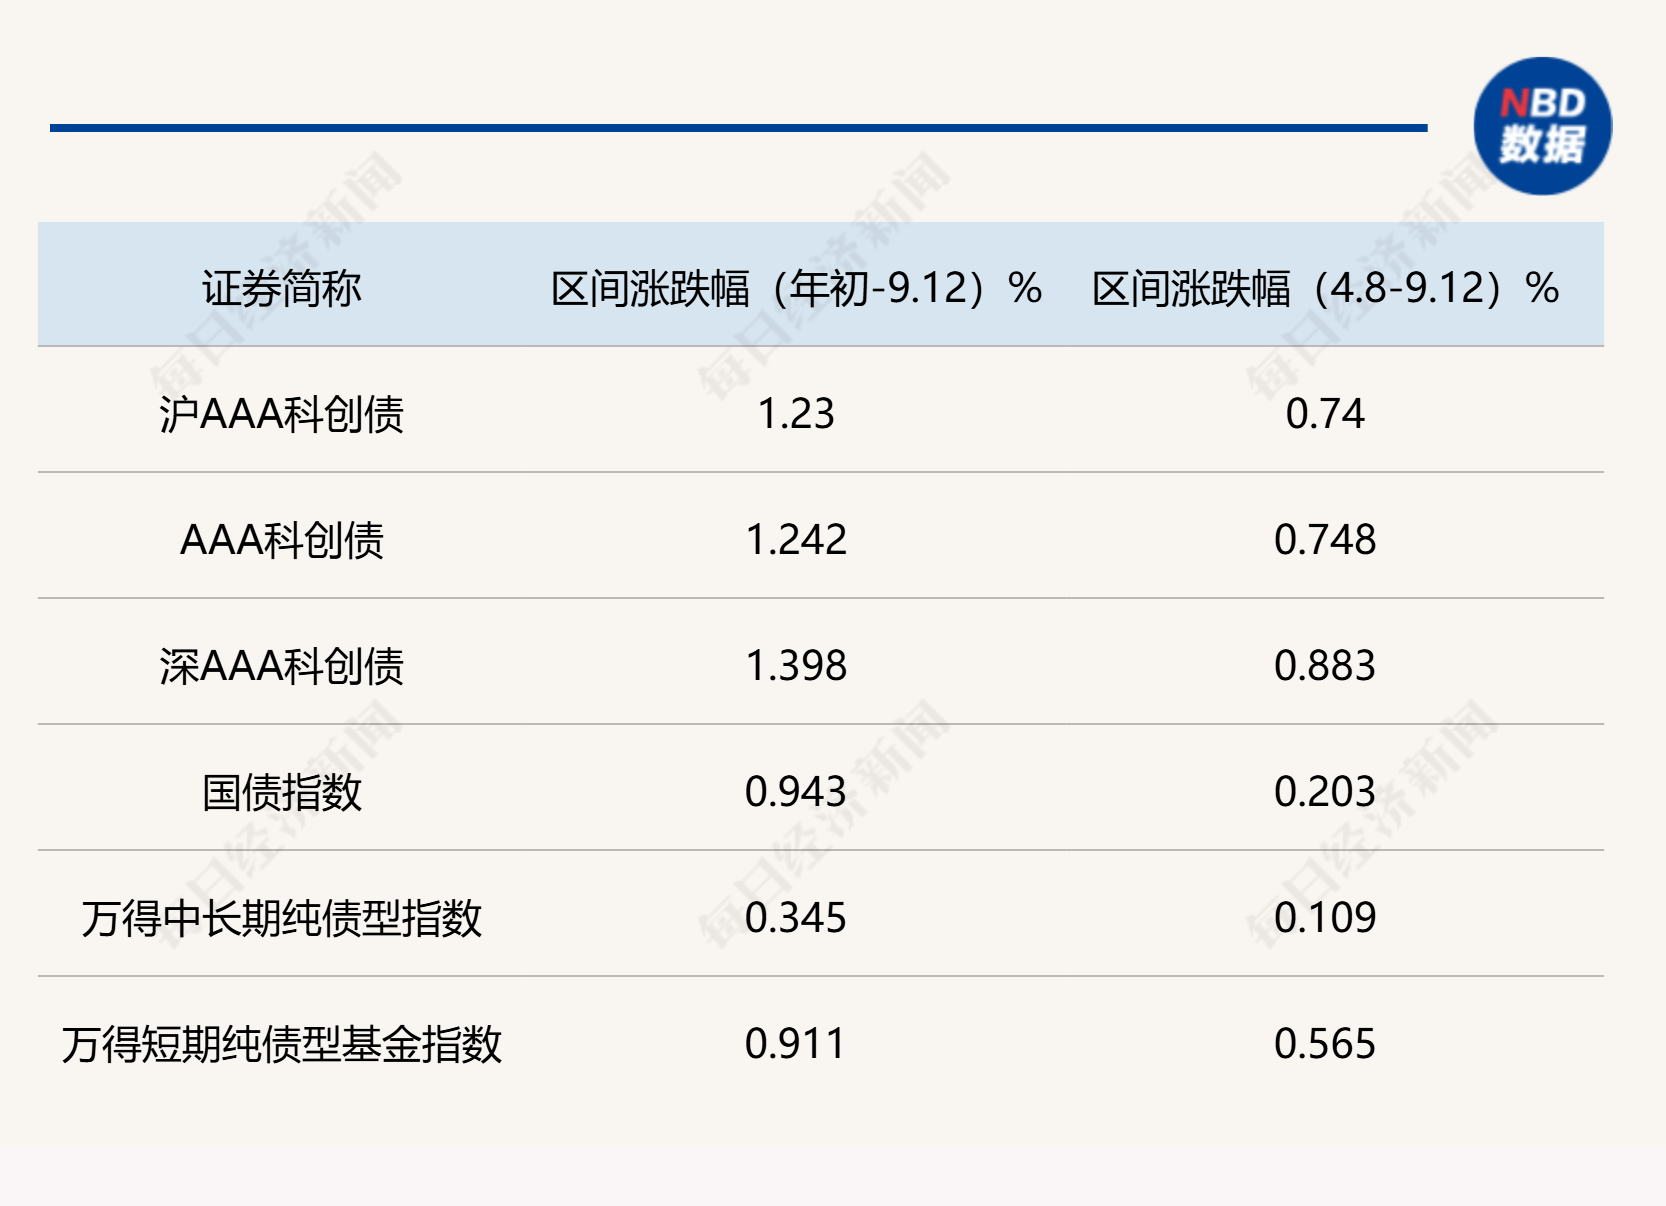The height and width of the screenshot is (1206, 1666).
Task: Select the 沪AAA科创债 row label
Action: pyautogui.click(x=281, y=414)
